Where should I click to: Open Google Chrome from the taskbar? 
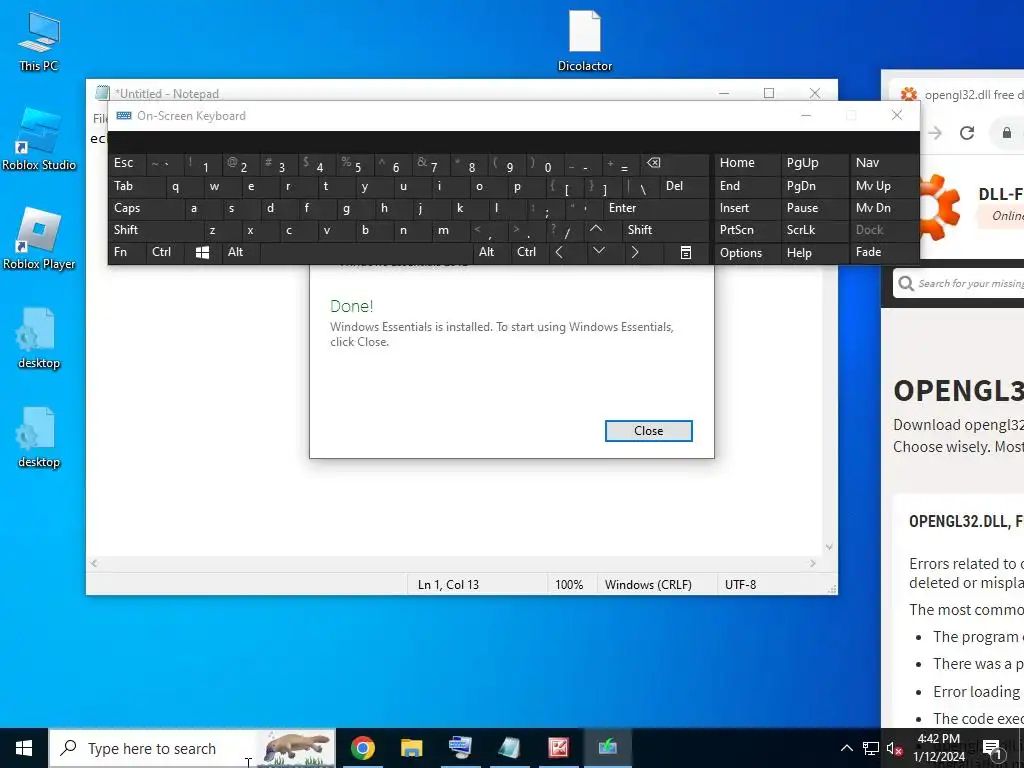[x=362, y=748]
